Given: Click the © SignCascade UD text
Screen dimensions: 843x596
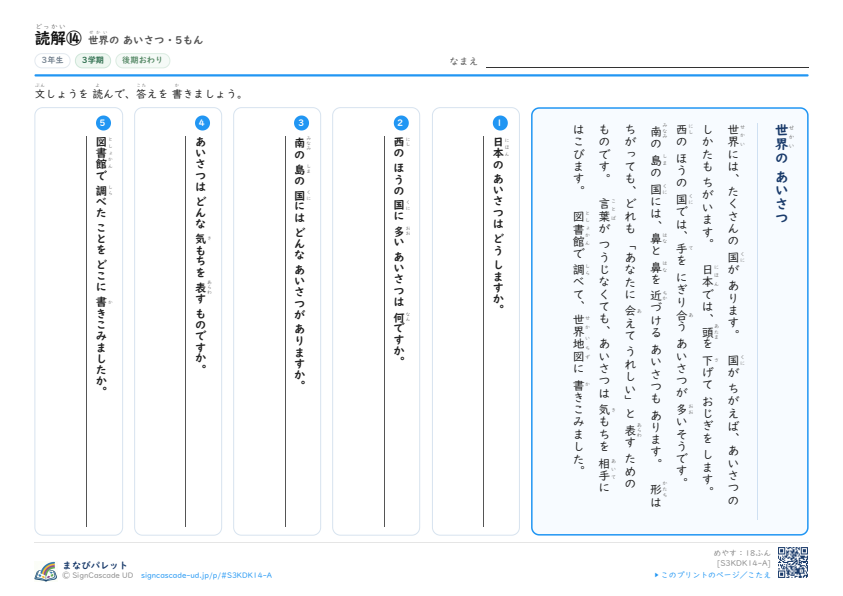Looking at the screenshot, I should pos(97,576).
